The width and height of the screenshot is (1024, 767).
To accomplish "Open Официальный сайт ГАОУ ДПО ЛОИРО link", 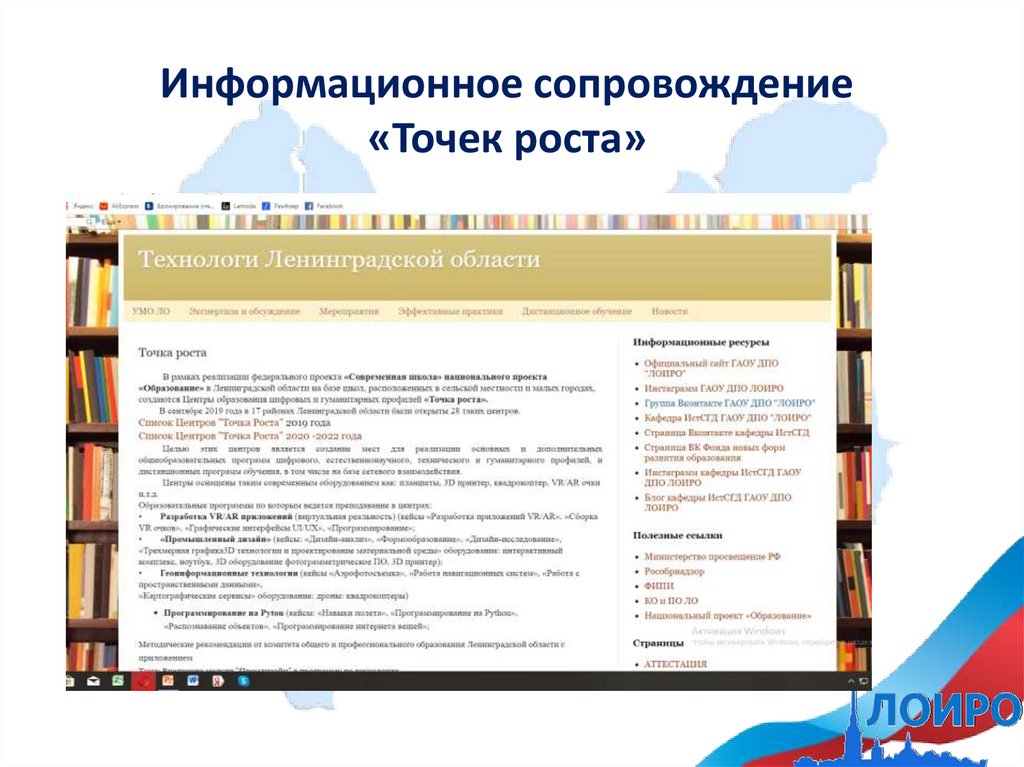I will [x=711, y=368].
